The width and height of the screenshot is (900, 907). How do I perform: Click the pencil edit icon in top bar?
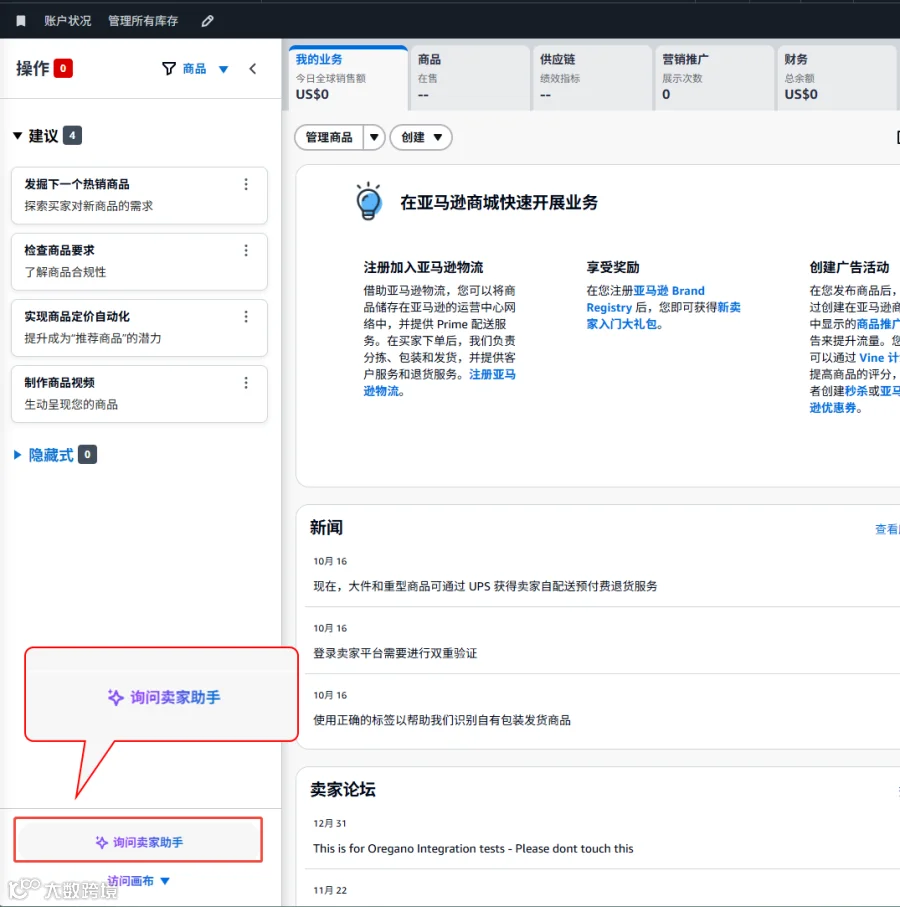tap(207, 21)
